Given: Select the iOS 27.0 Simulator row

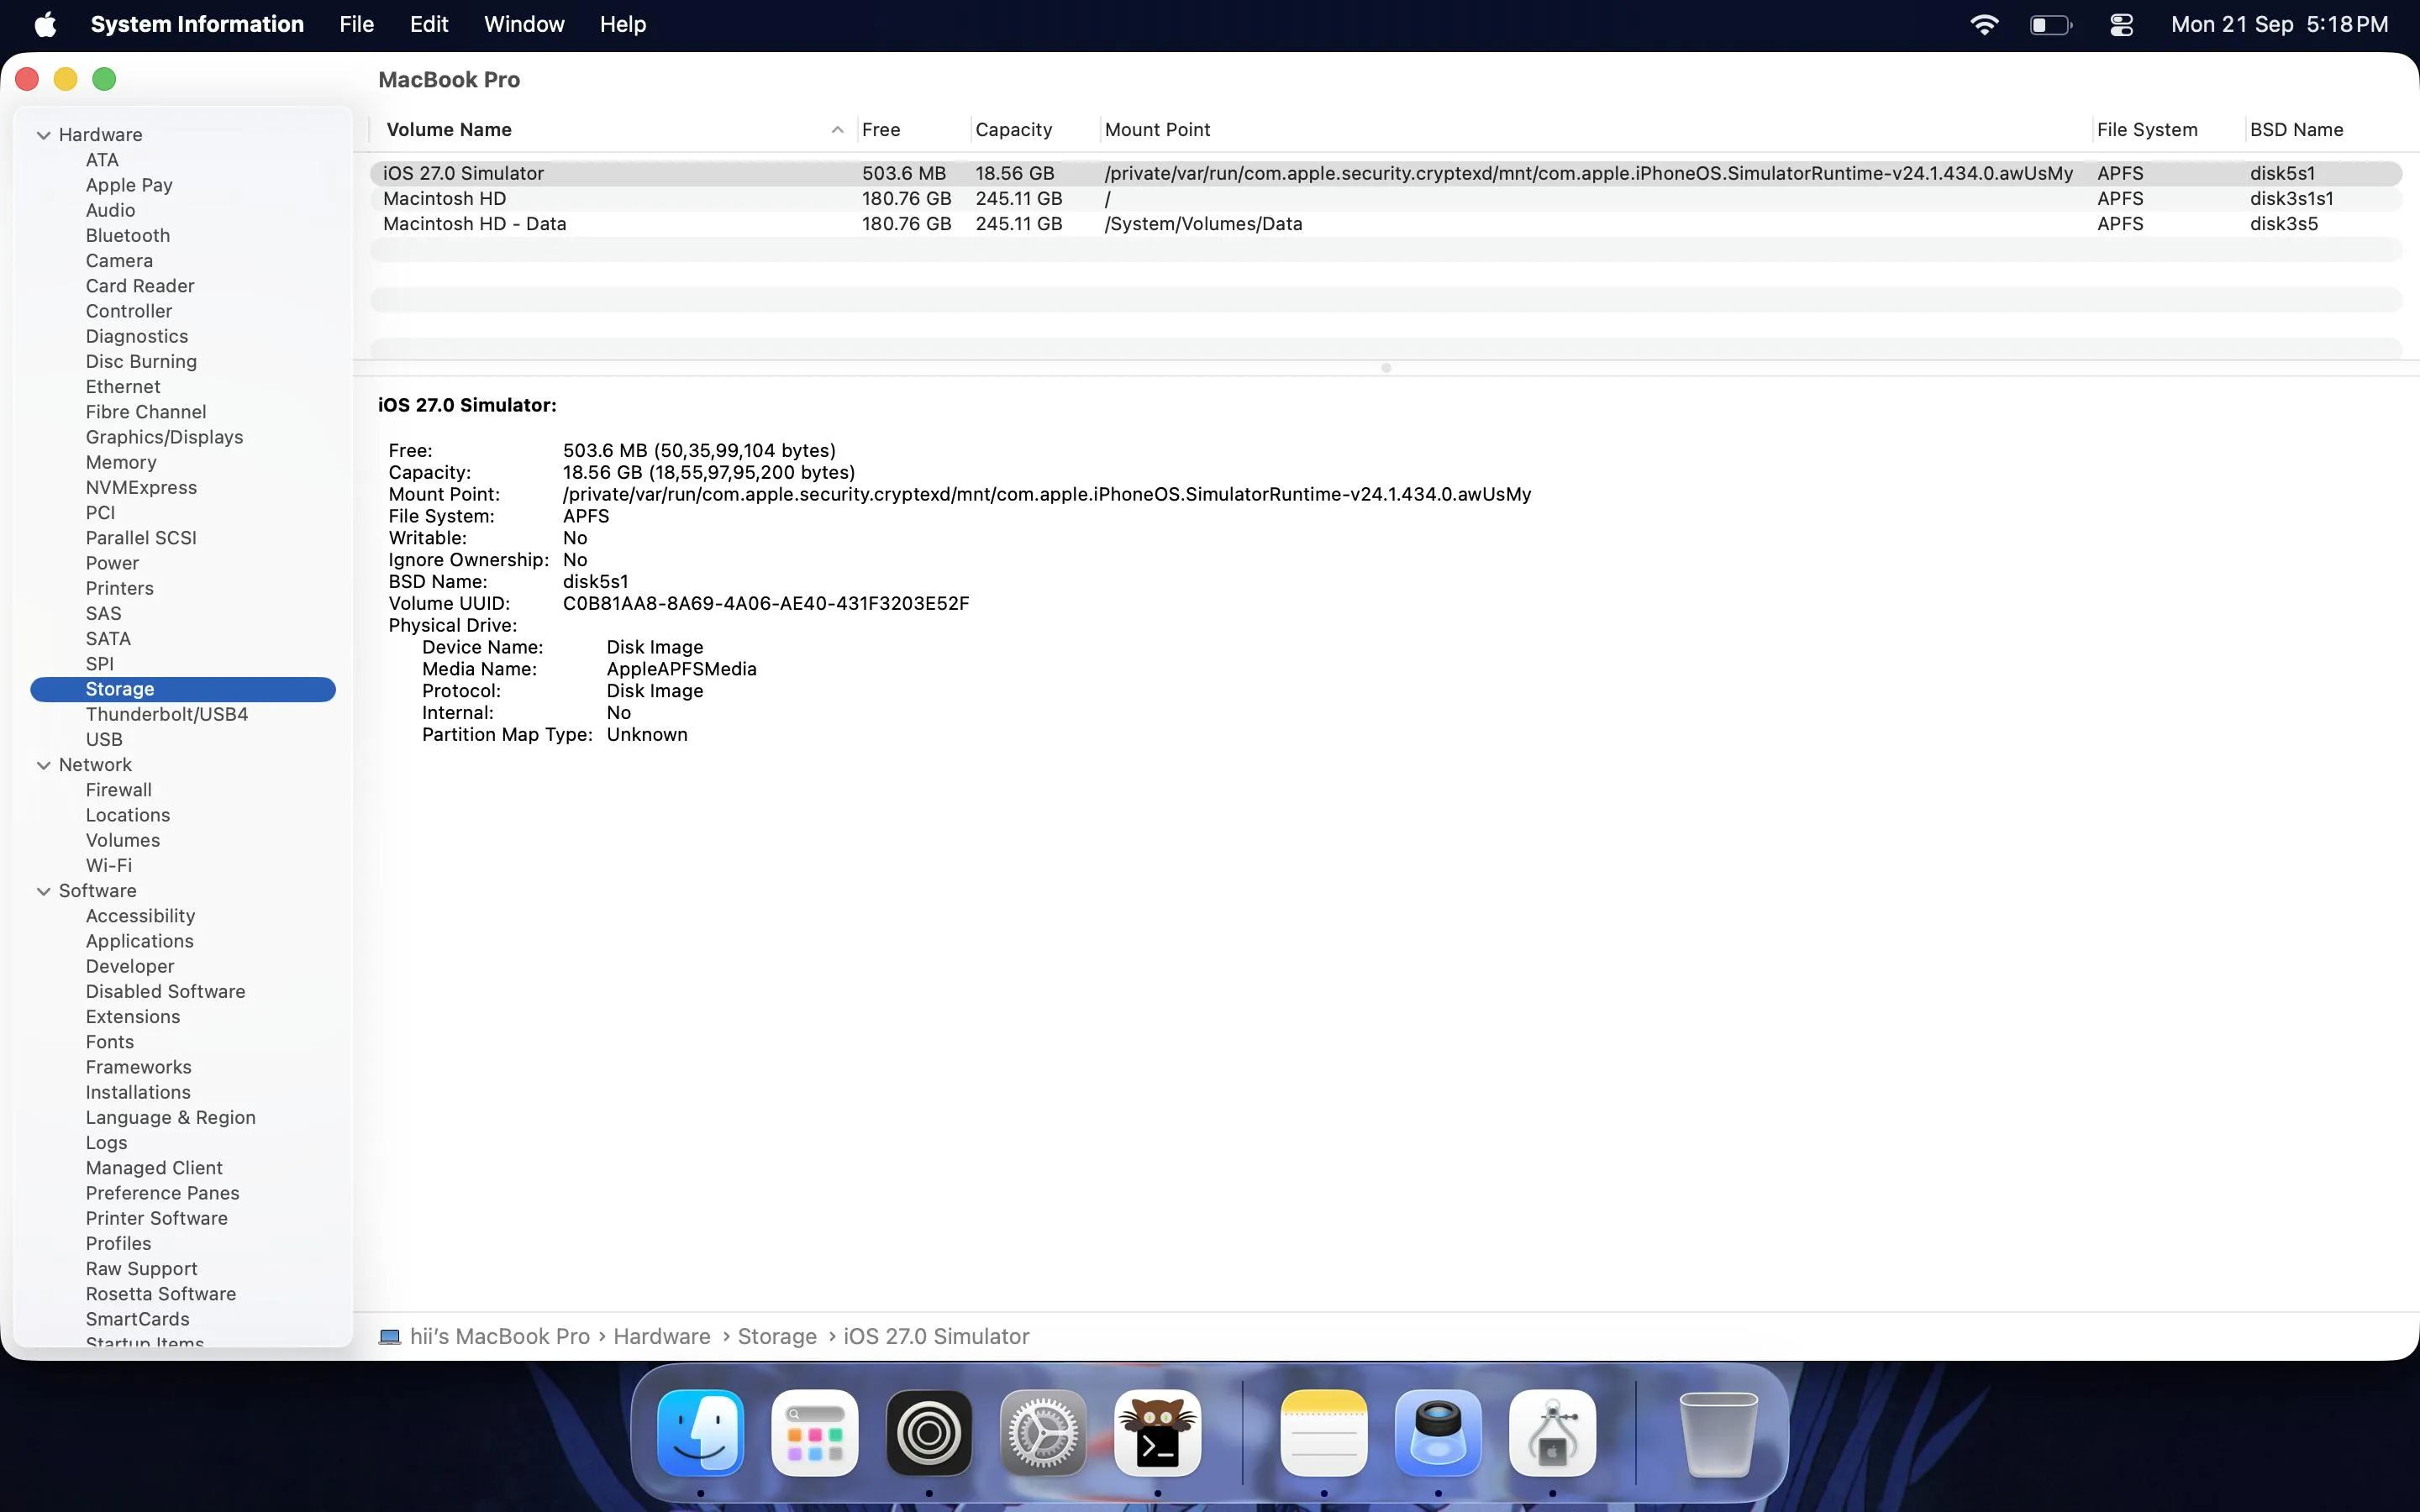Looking at the screenshot, I should point(1386,173).
